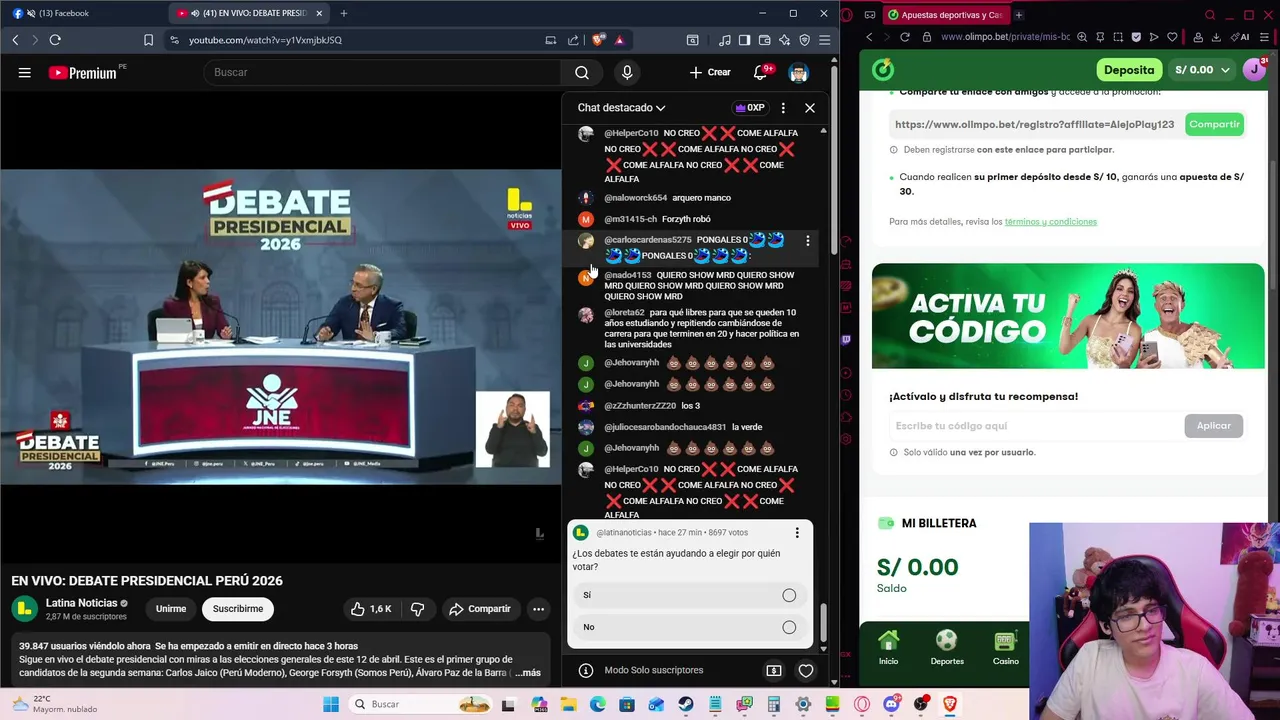Send a heart reaction in chat
The image size is (1280, 720).
tap(806, 670)
